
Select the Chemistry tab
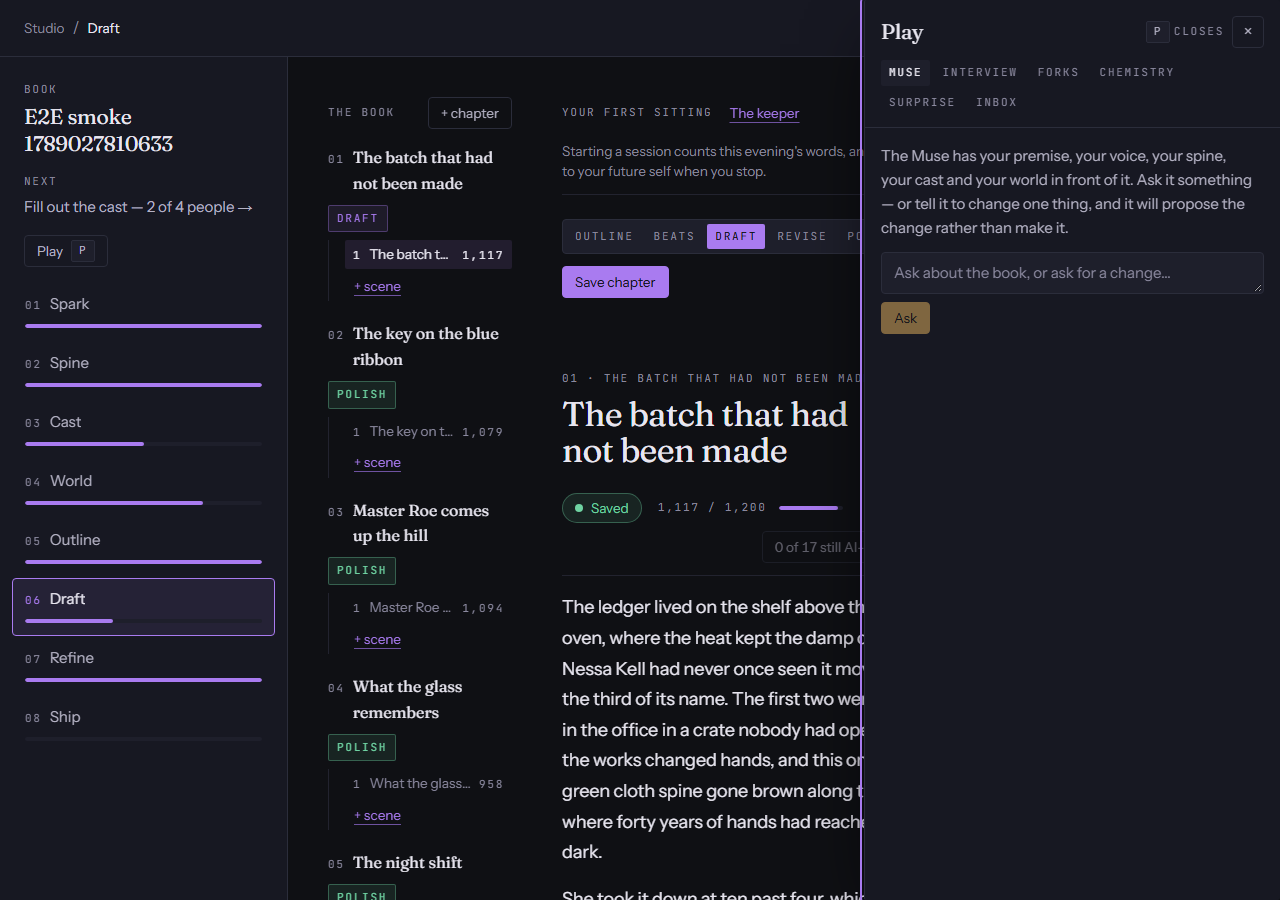1137,72
